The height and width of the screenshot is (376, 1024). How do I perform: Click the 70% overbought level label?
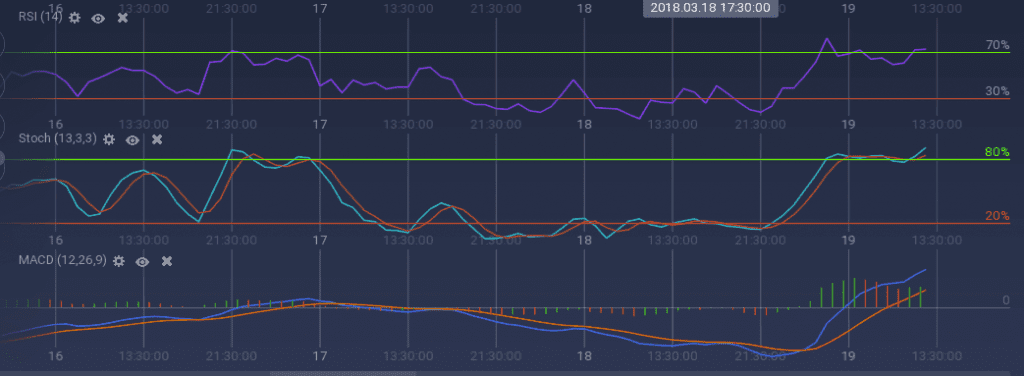(997, 45)
